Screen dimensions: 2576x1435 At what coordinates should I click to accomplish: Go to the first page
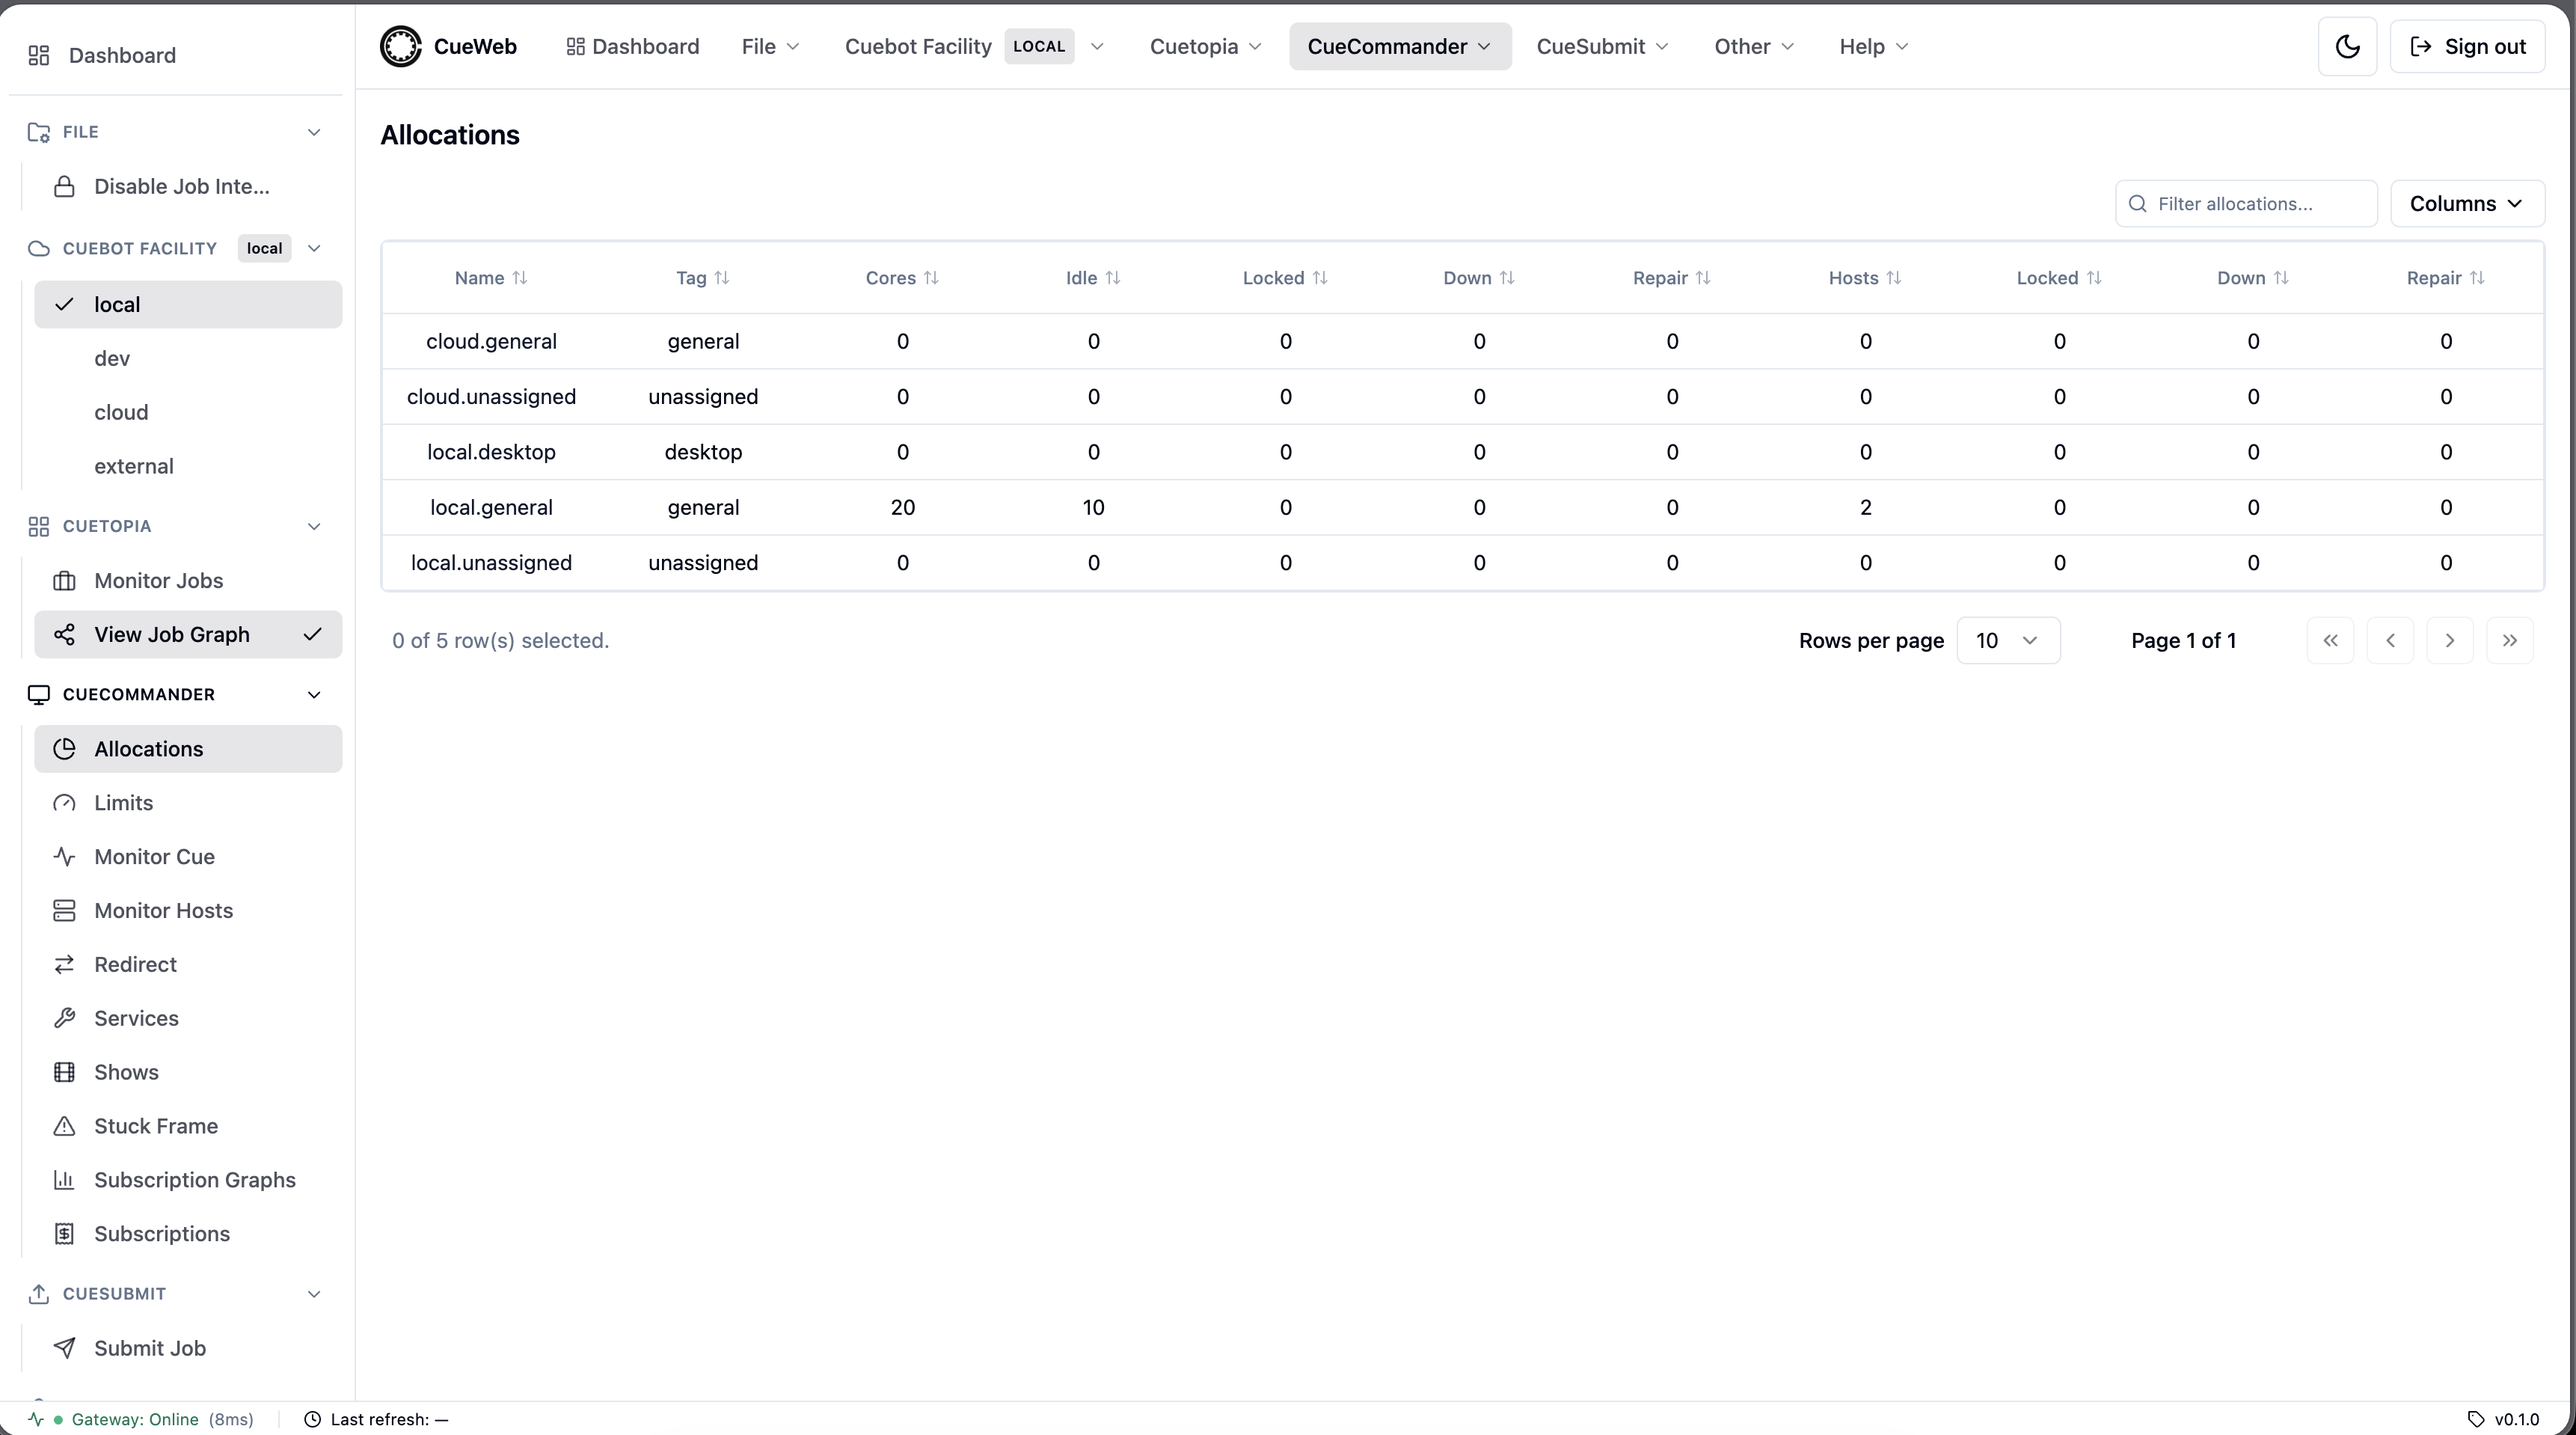click(x=2330, y=641)
